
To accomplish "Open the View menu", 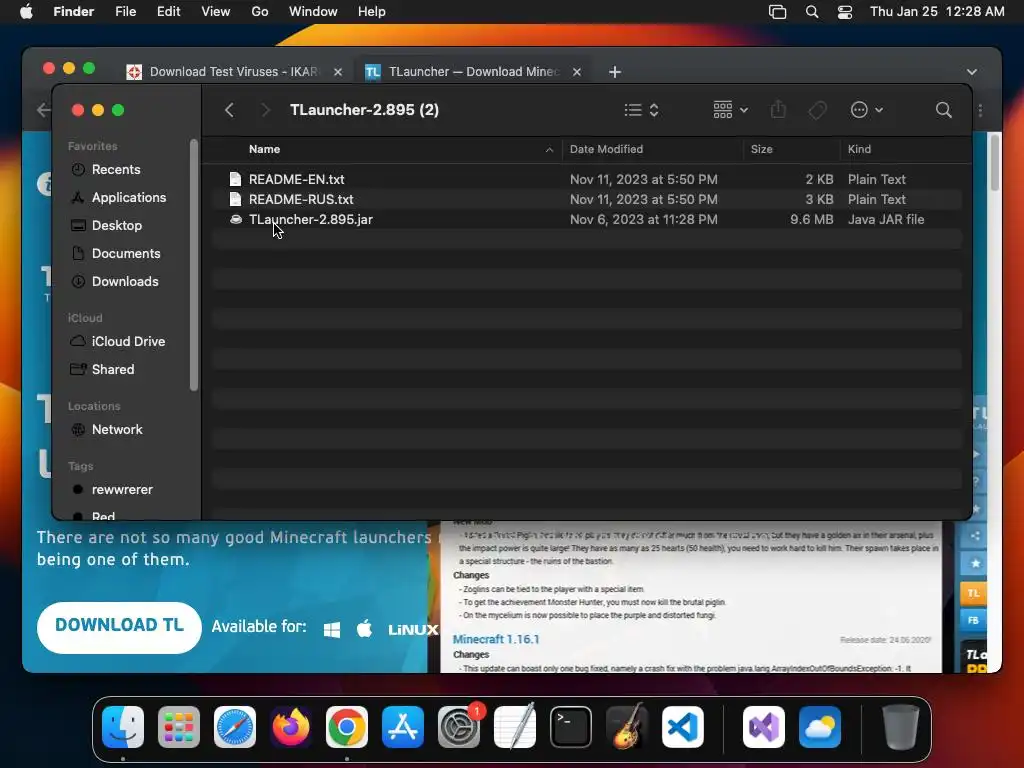I will (216, 12).
